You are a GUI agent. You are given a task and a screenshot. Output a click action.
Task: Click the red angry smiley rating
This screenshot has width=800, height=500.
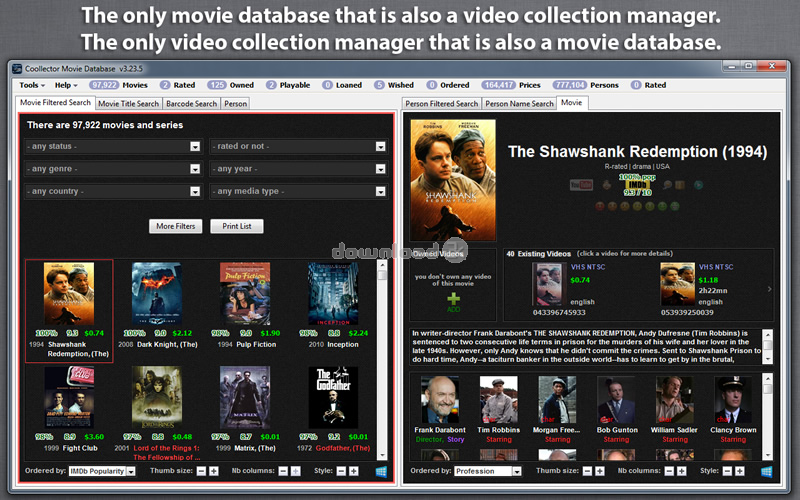tap(599, 206)
